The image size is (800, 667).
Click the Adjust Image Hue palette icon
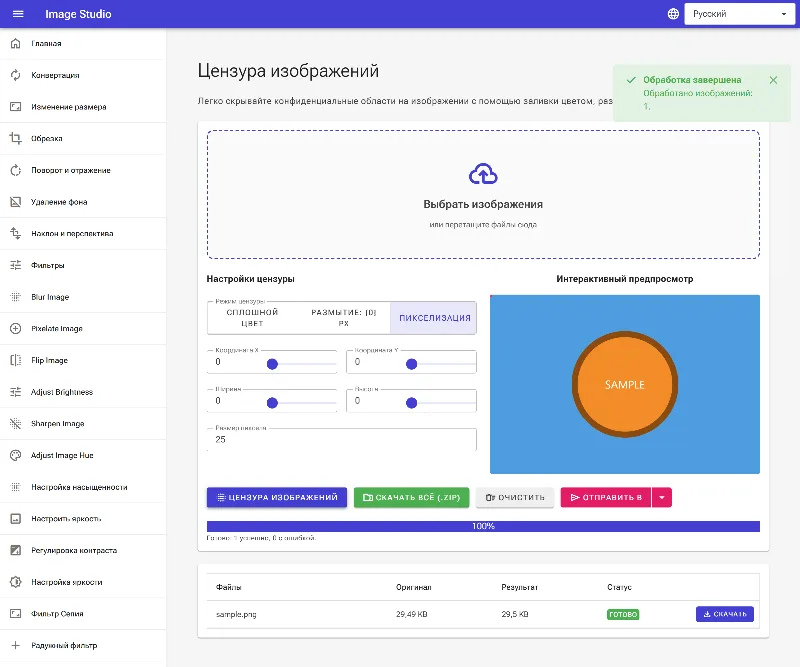pos(16,455)
